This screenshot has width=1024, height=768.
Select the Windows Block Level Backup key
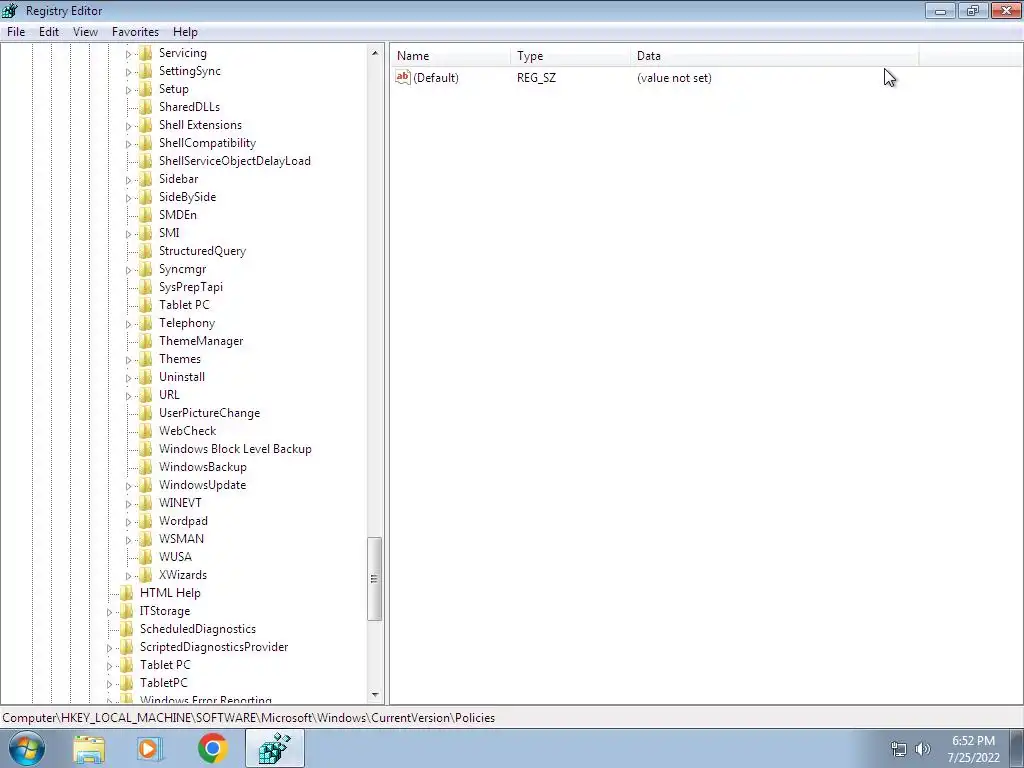[235, 449]
